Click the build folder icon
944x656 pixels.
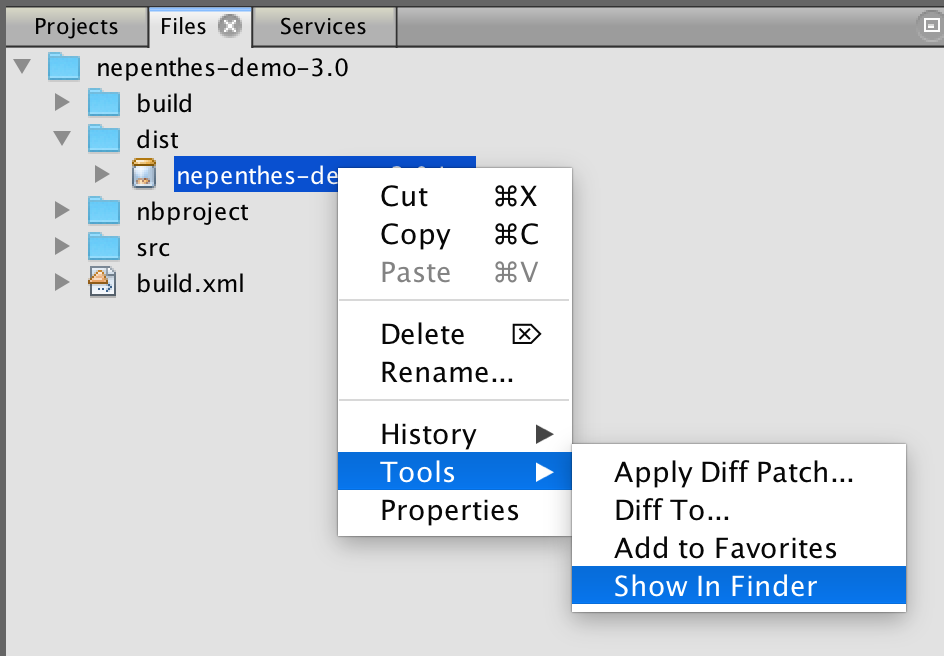pos(104,103)
